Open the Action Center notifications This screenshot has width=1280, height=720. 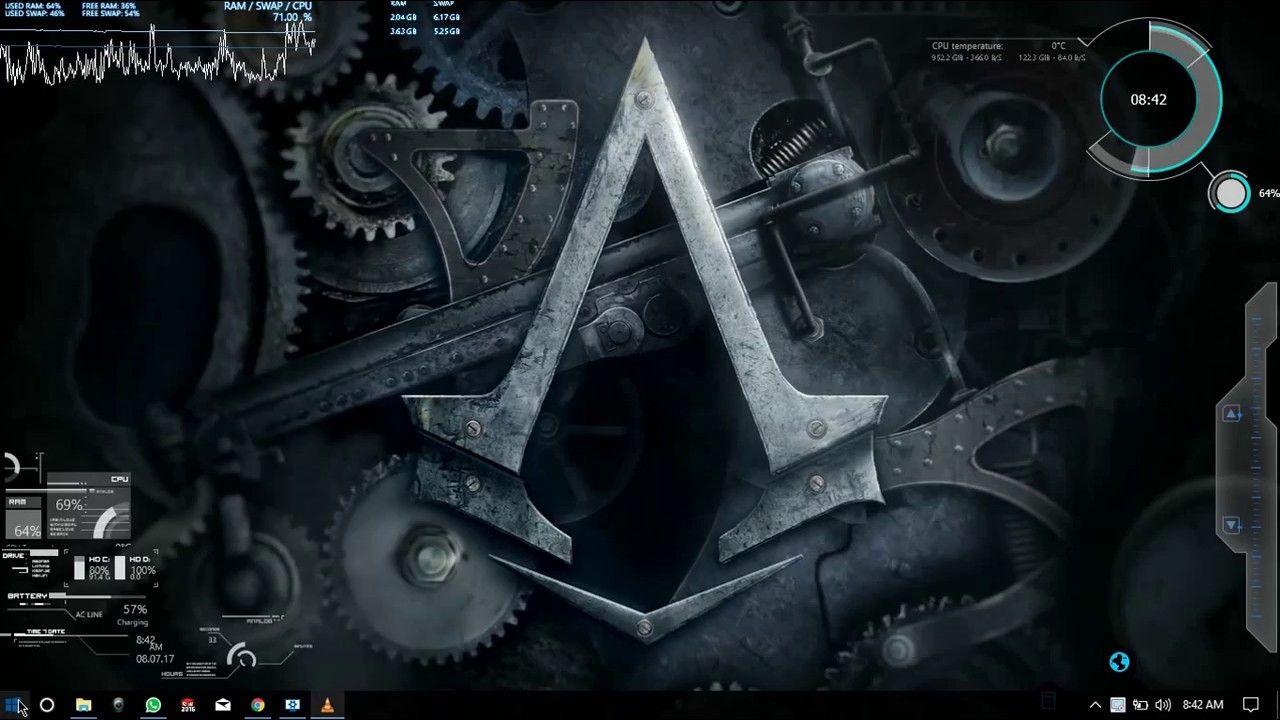(x=1250, y=704)
